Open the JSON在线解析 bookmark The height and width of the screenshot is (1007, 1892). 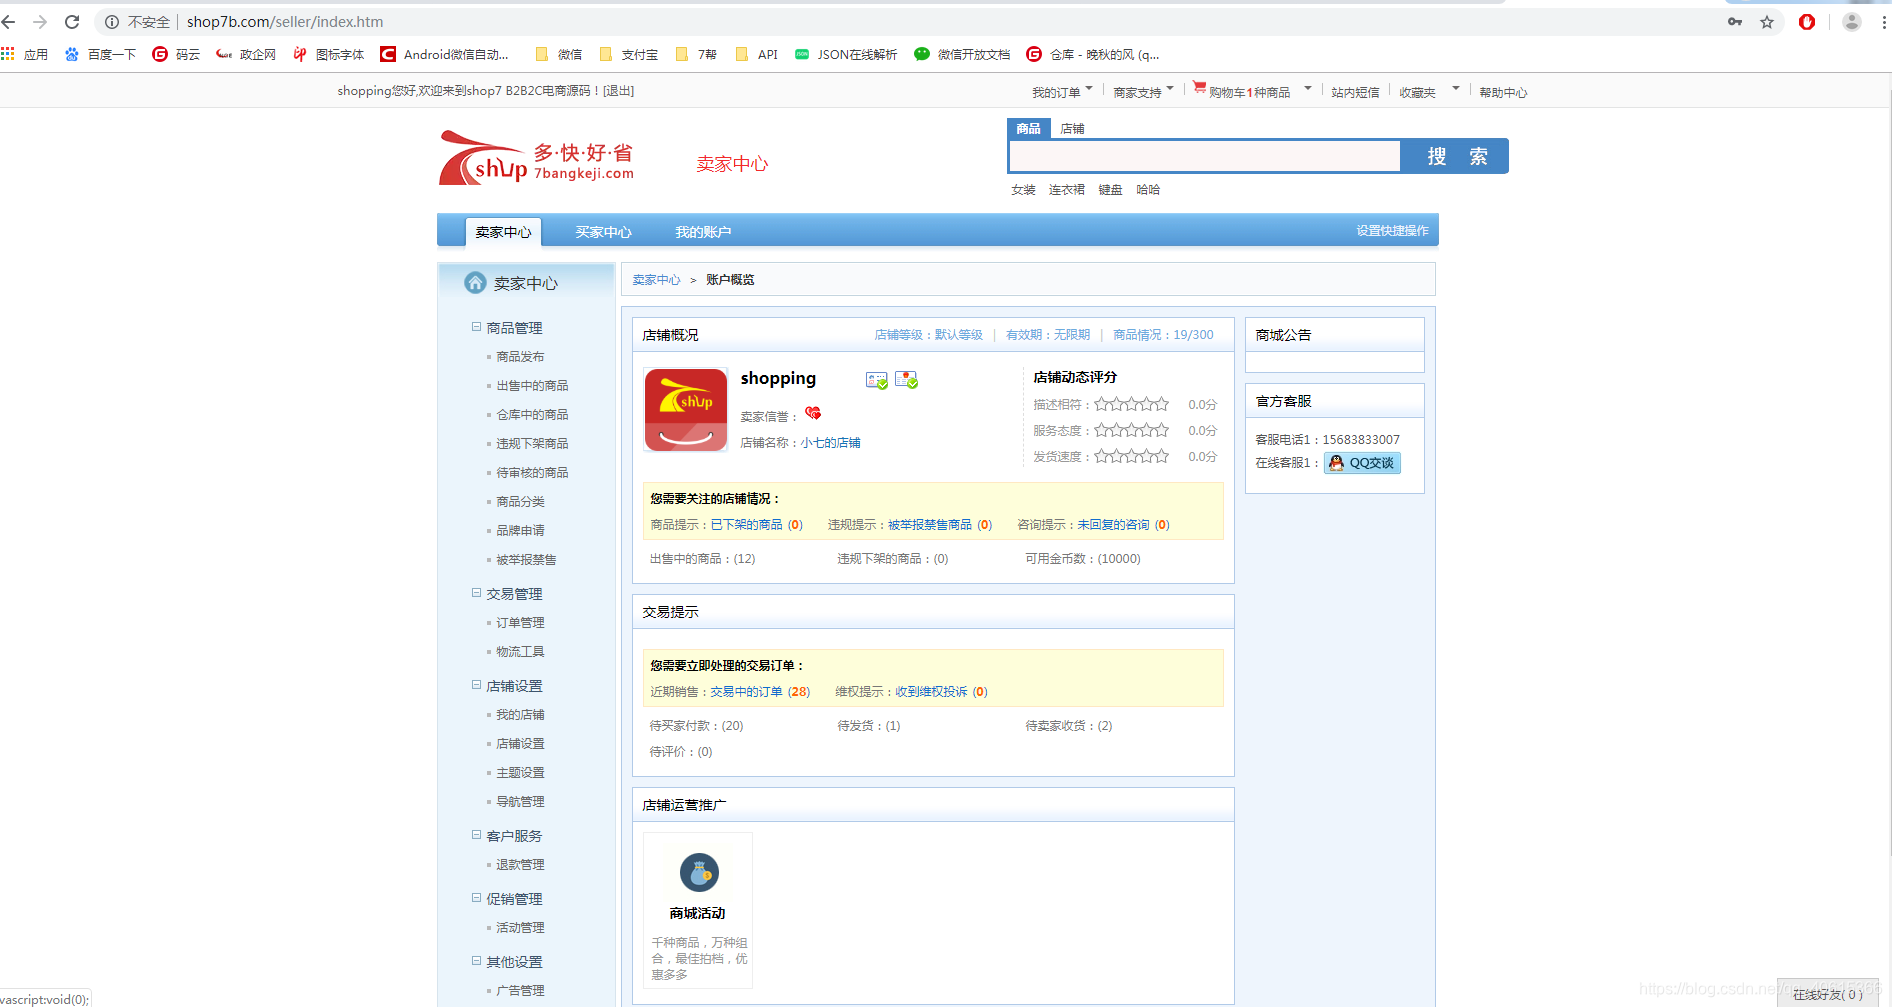pyautogui.click(x=846, y=54)
